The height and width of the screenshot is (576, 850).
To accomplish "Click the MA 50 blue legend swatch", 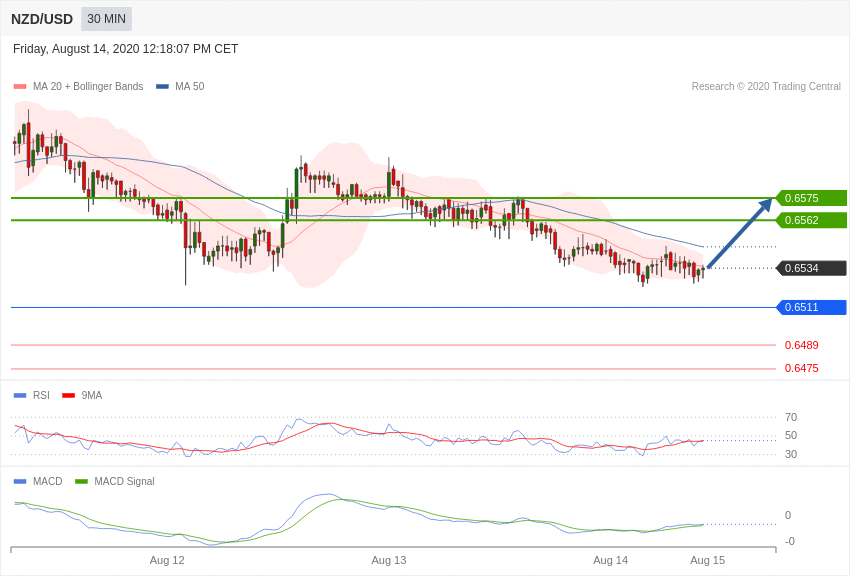I will pos(162,87).
